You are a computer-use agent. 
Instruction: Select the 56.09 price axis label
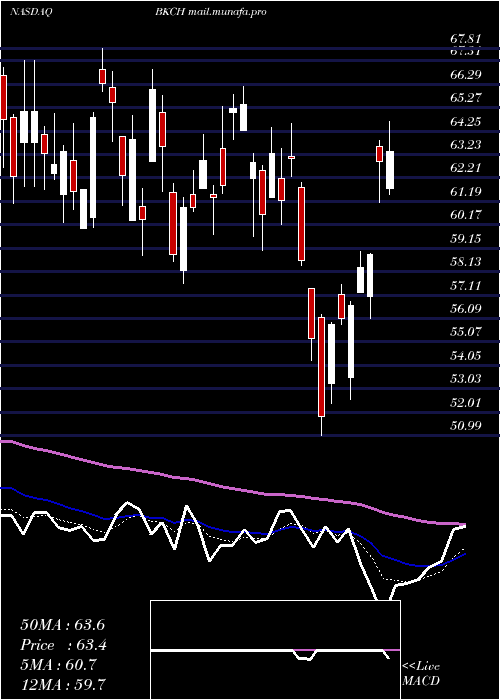coord(466,308)
